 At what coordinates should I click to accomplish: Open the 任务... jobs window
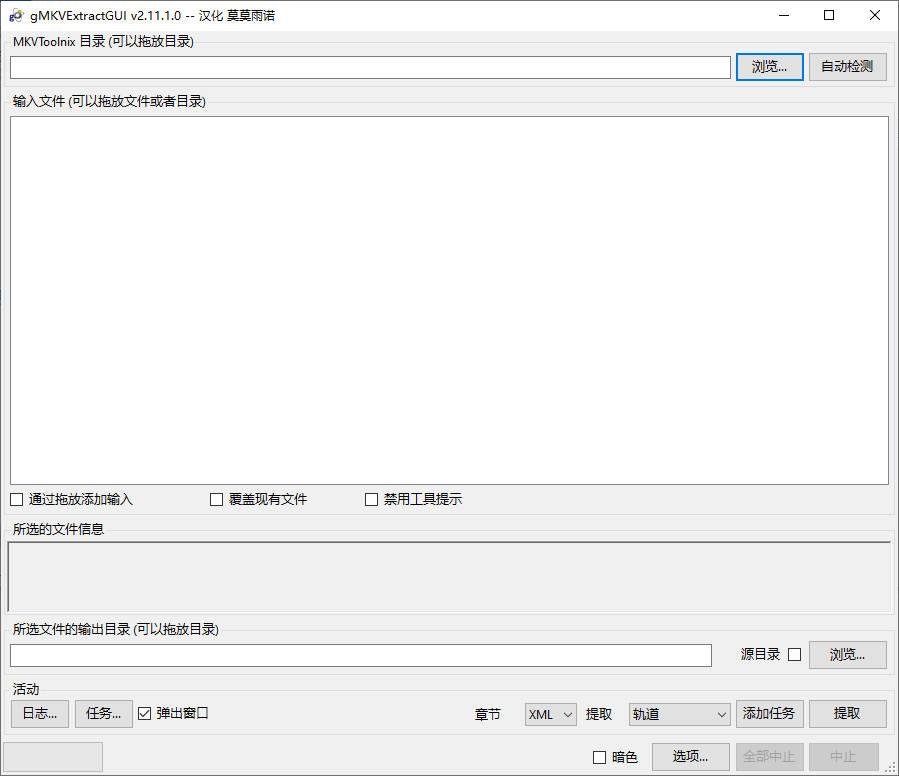coord(104,713)
